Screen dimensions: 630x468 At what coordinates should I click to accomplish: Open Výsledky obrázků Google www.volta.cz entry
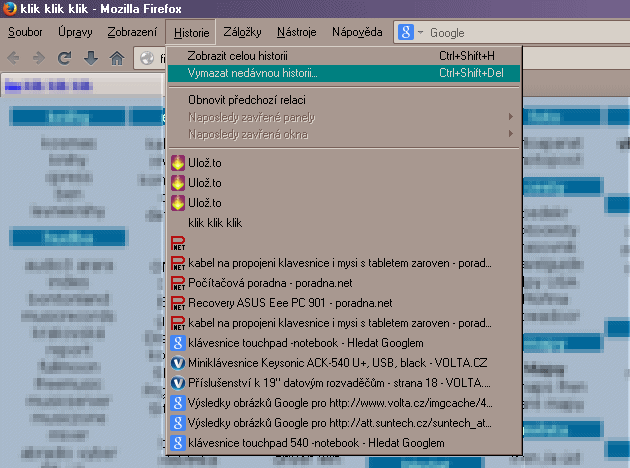click(344, 403)
